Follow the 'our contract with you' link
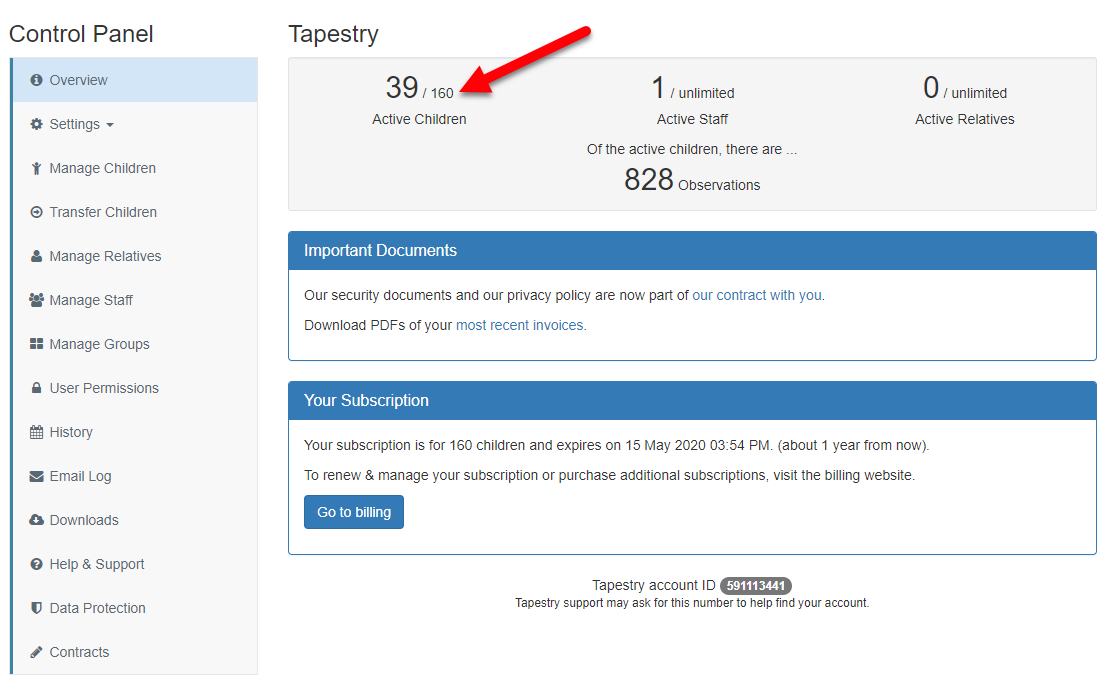The width and height of the screenshot is (1116, 694). tap(757, 295)
